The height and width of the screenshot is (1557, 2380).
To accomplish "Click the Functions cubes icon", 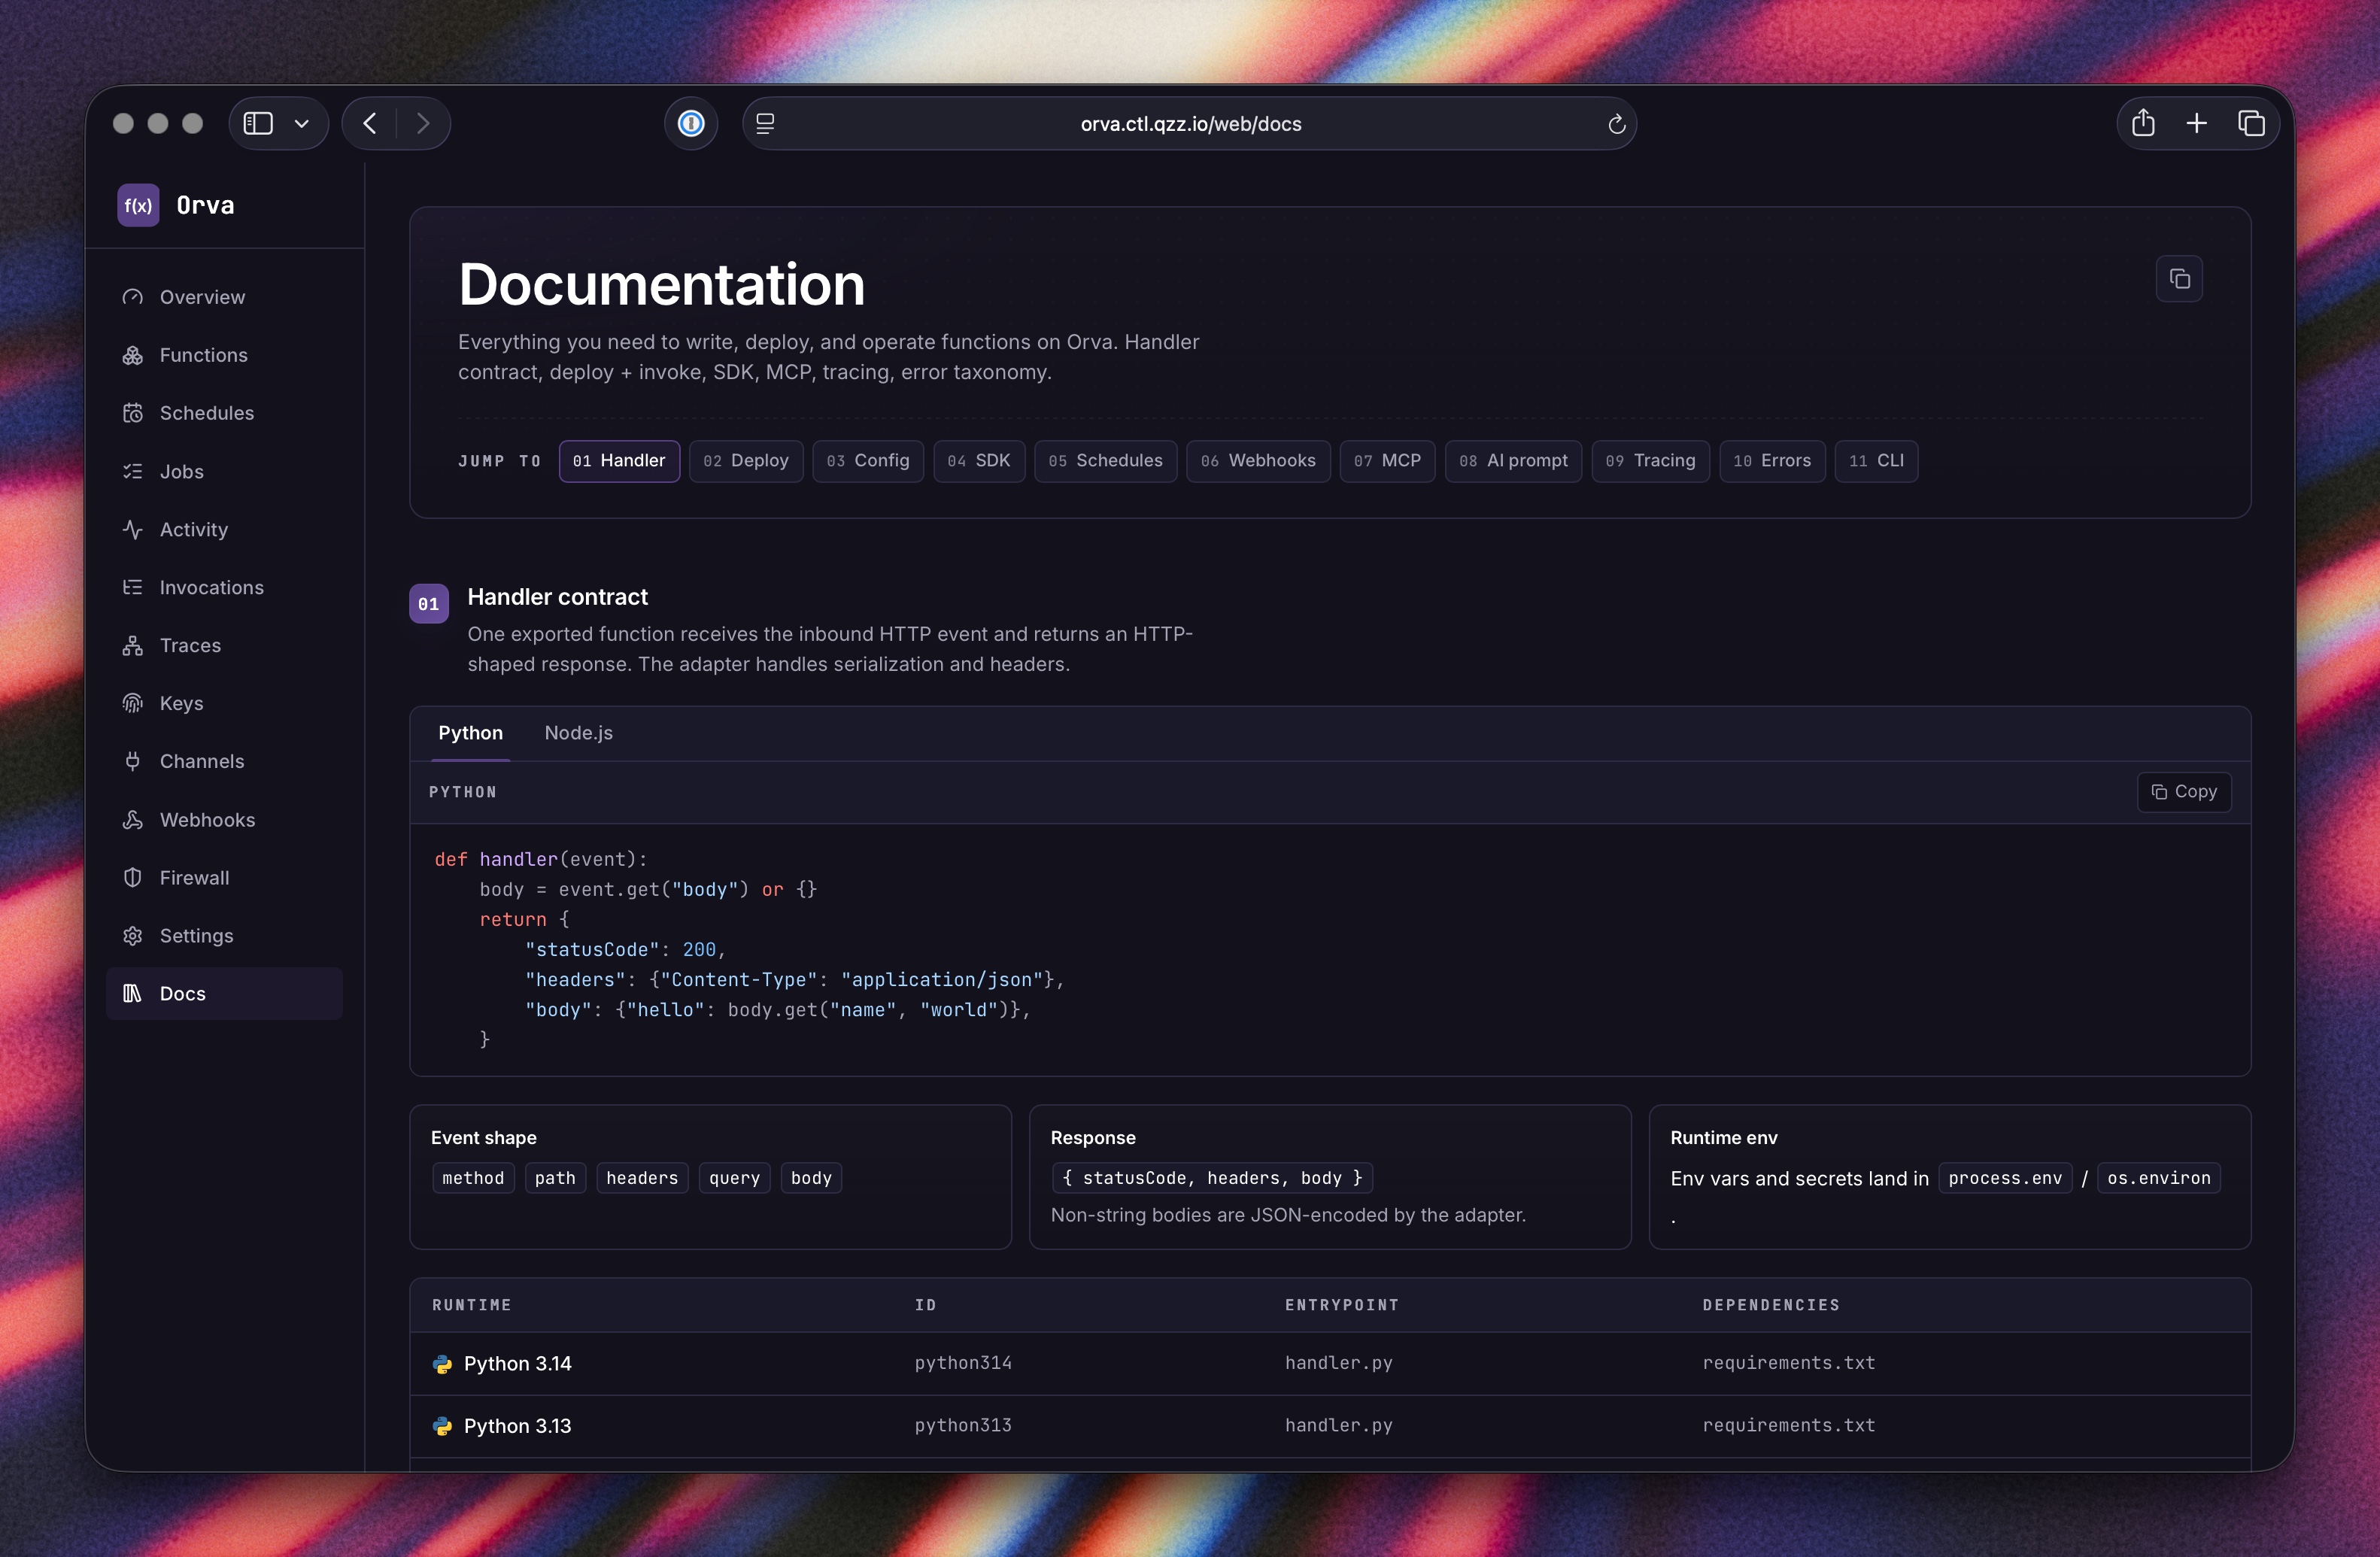I will click(x=133, y=355).
